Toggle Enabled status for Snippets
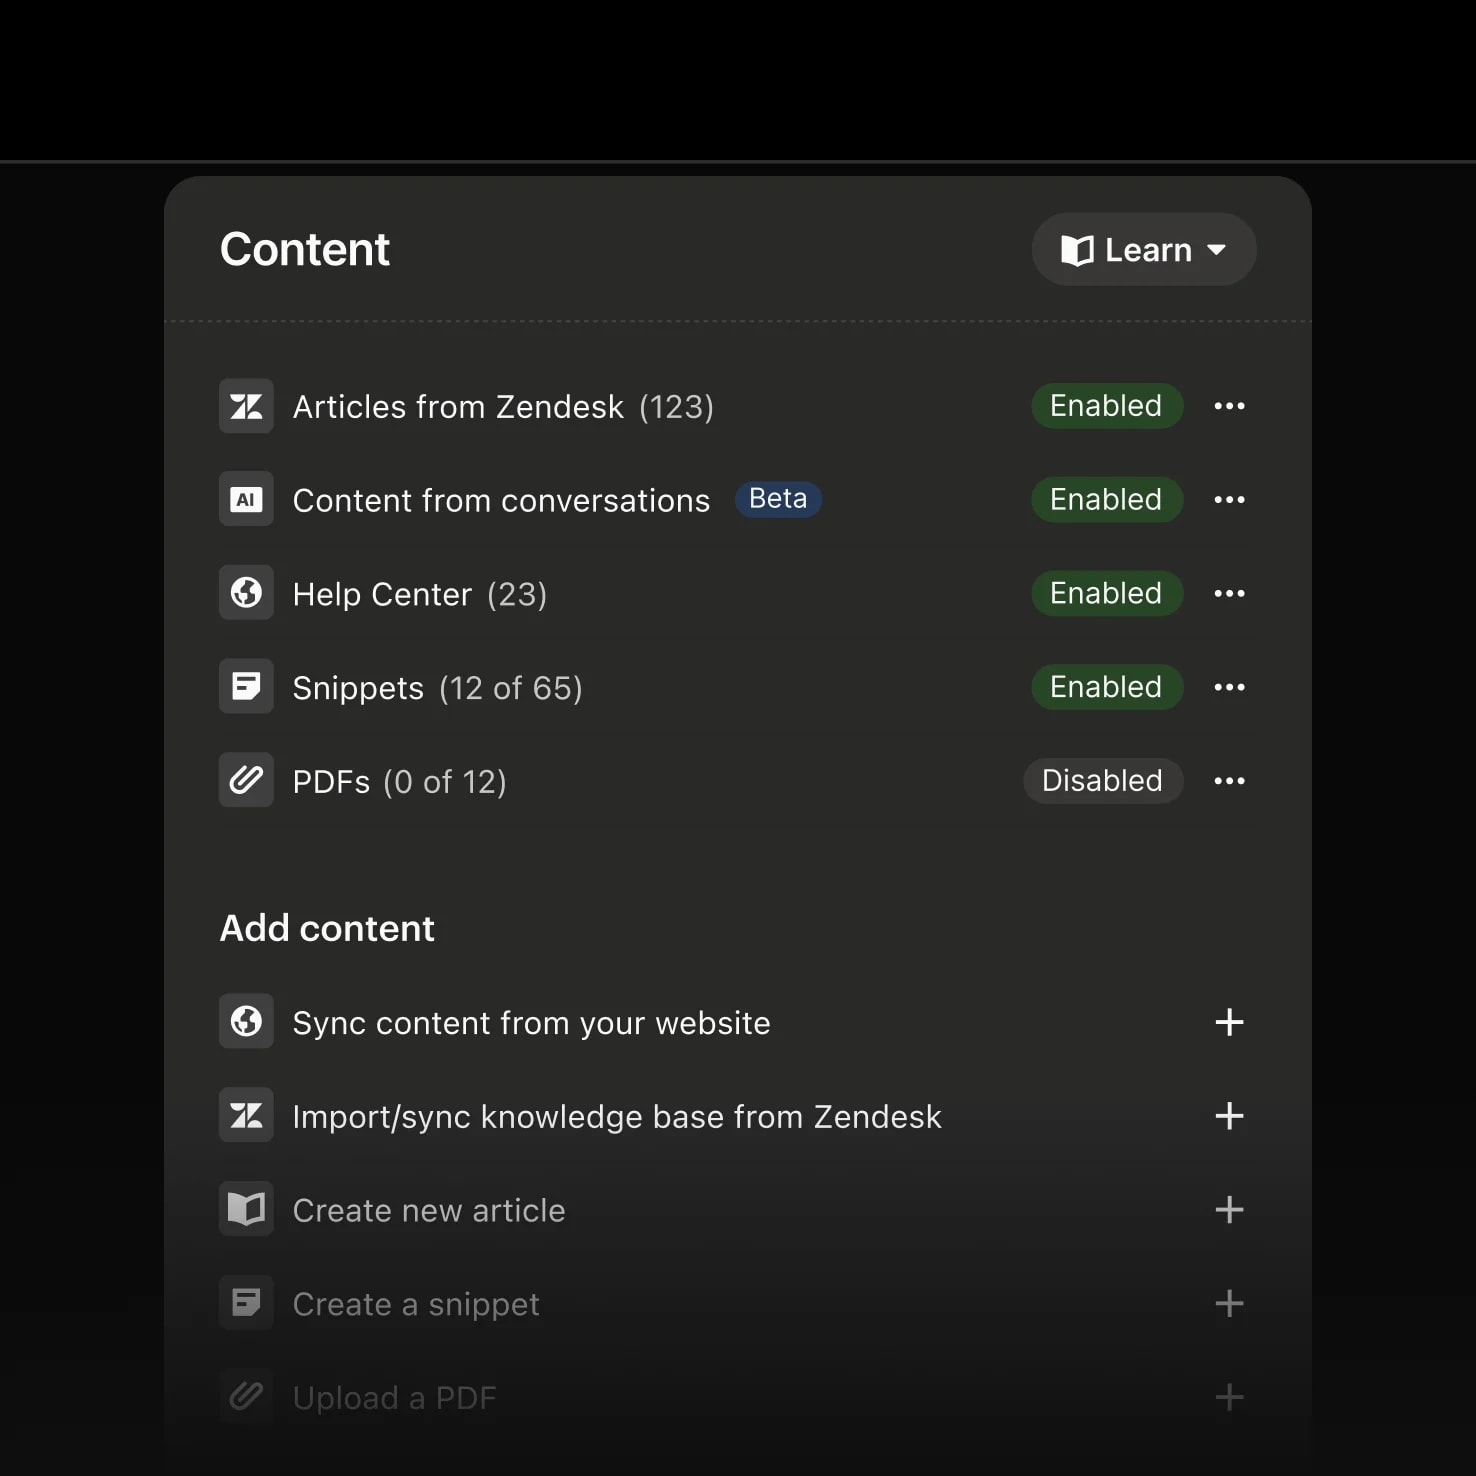Screen dimensions: 1476x1476 [x=1107, y=687]
